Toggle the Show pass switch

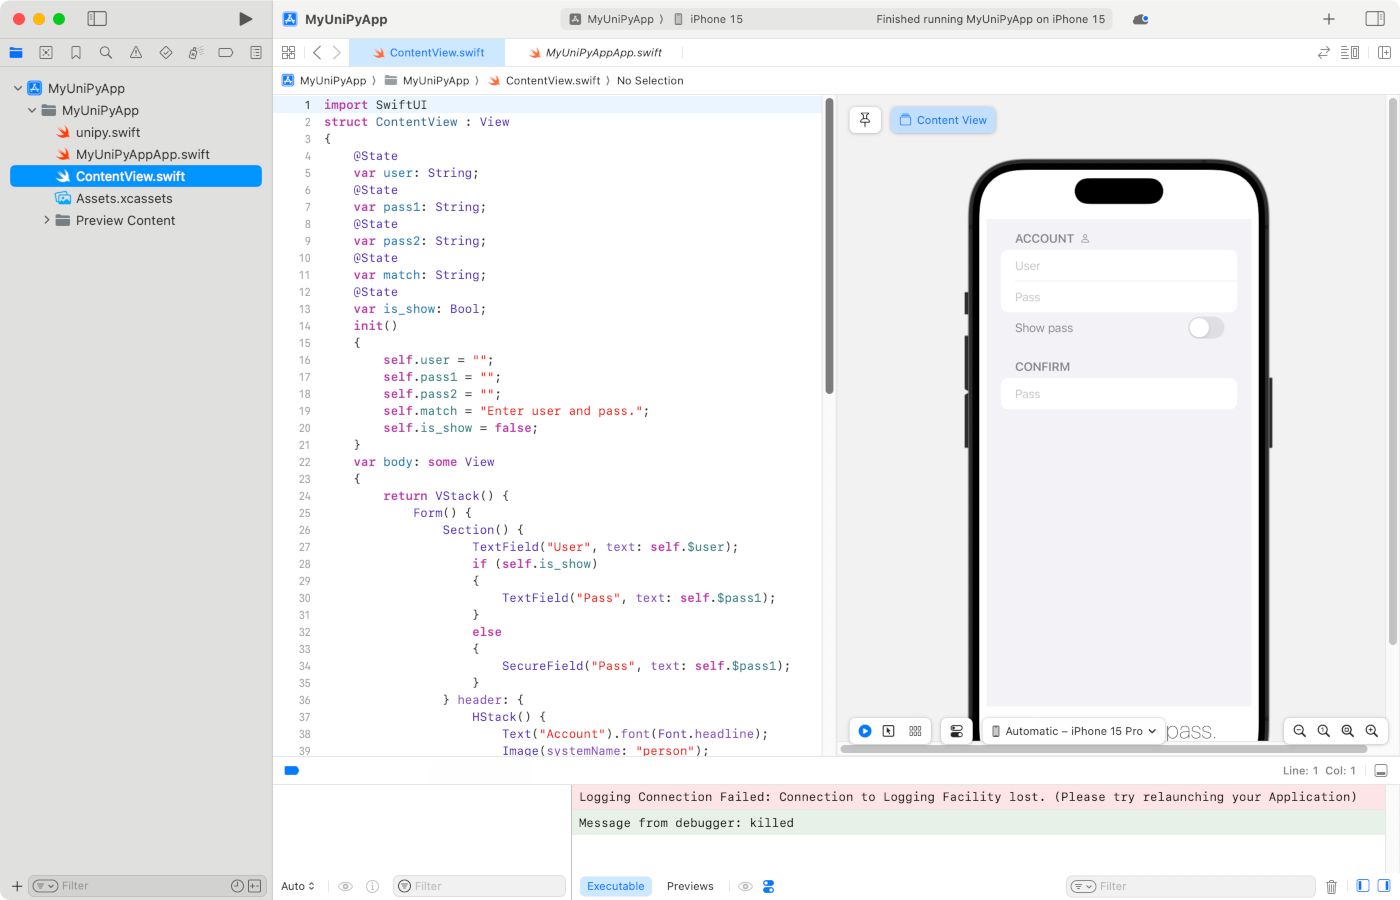[1205, 328]
